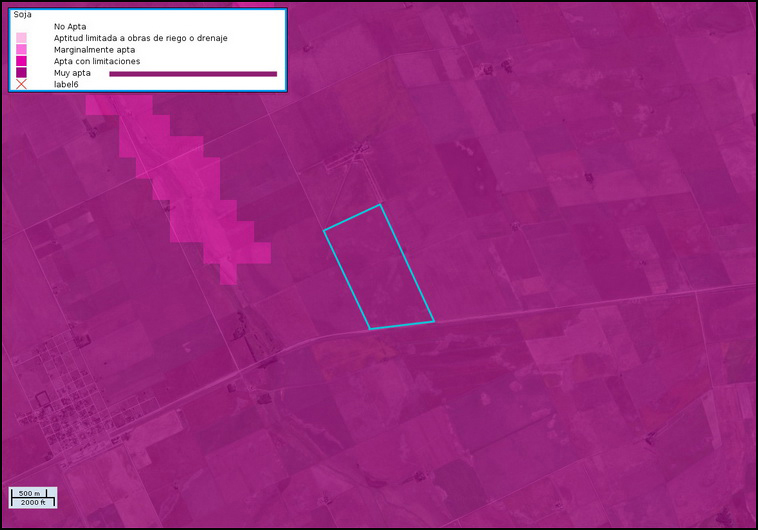The image size is (758, 530).
Task: Click the 'Soja' legend title
Action: coord(22,15)
